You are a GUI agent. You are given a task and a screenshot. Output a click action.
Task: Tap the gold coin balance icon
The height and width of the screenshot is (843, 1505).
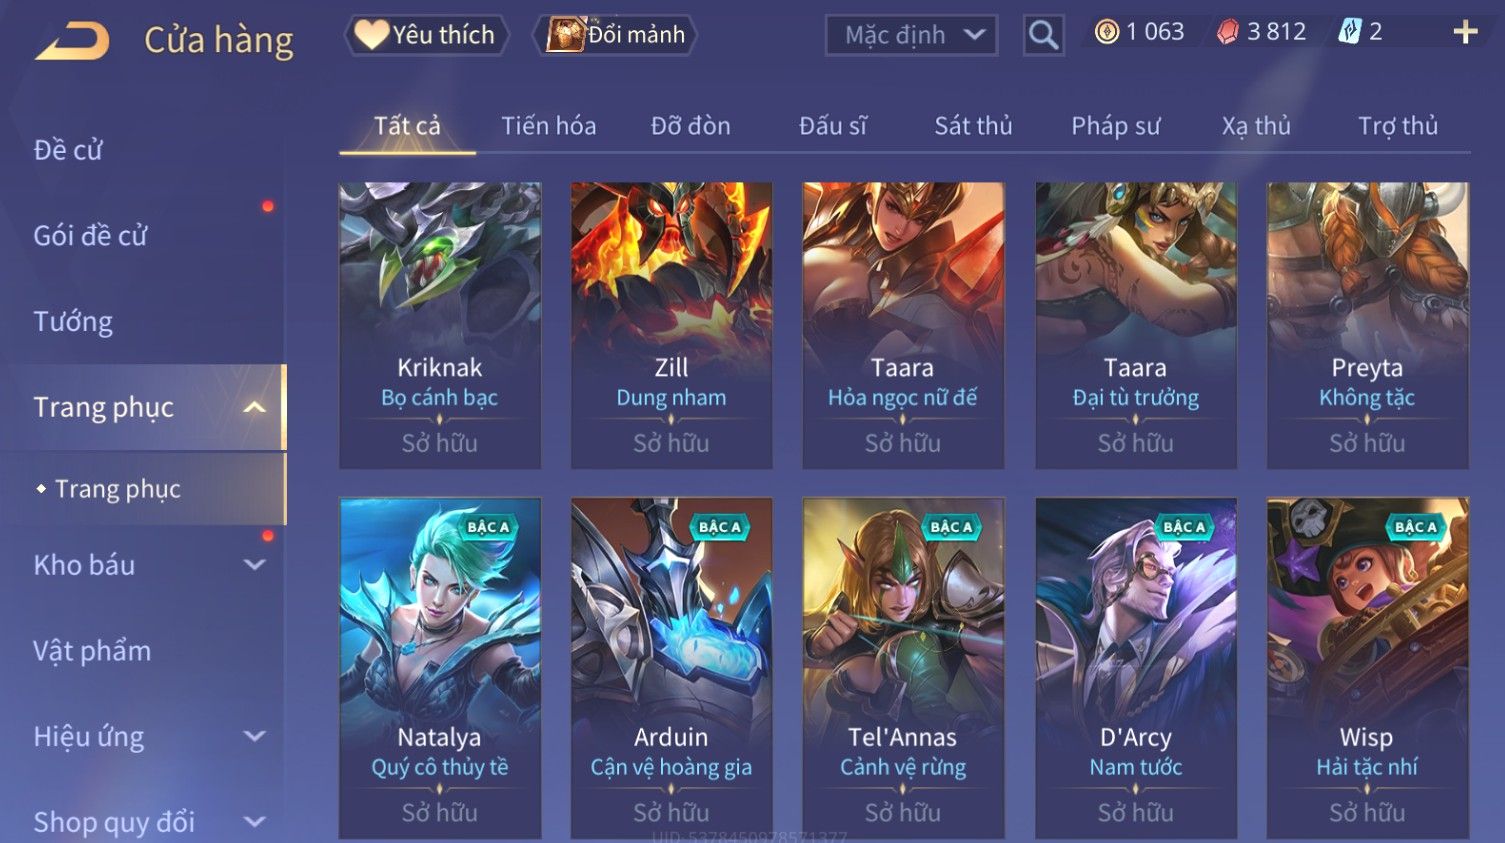pyautogui.click(x=1106, y=32)
